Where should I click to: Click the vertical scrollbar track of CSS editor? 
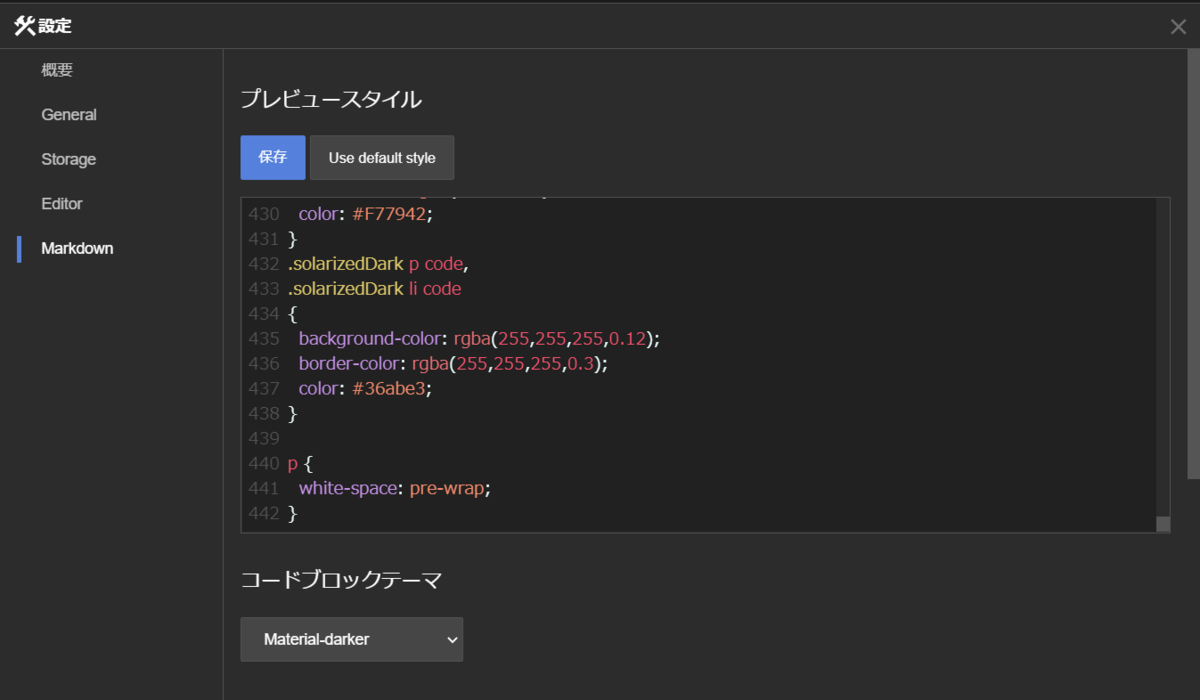[x=1163, y=357]
